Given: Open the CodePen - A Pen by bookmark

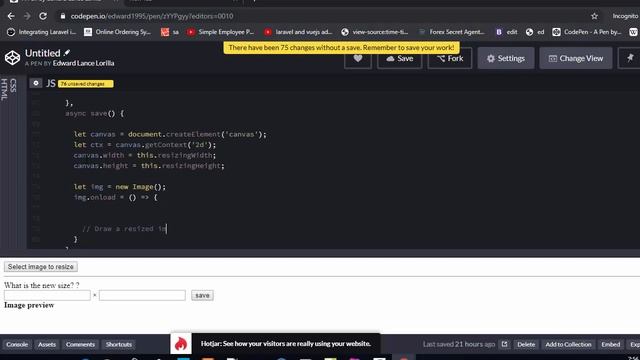Looking at the screenshot, I should click(587, 32).
